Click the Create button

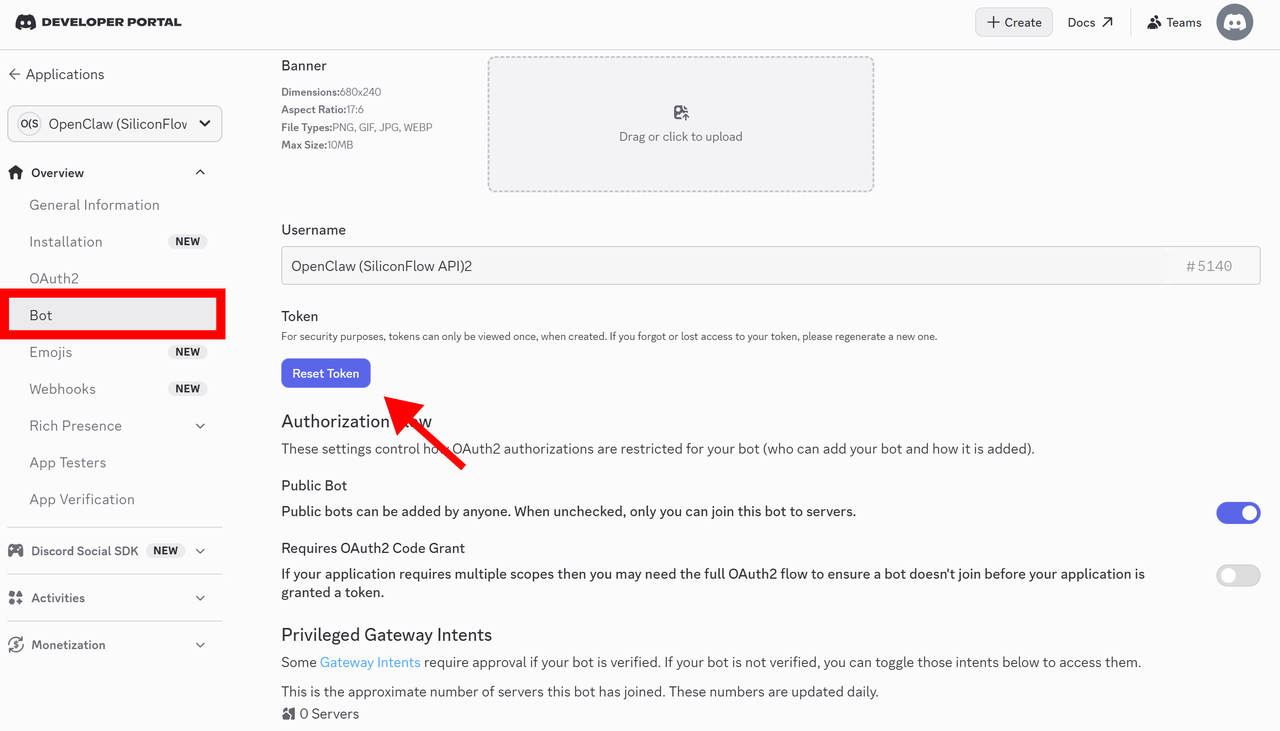(x=1014, y=22)
